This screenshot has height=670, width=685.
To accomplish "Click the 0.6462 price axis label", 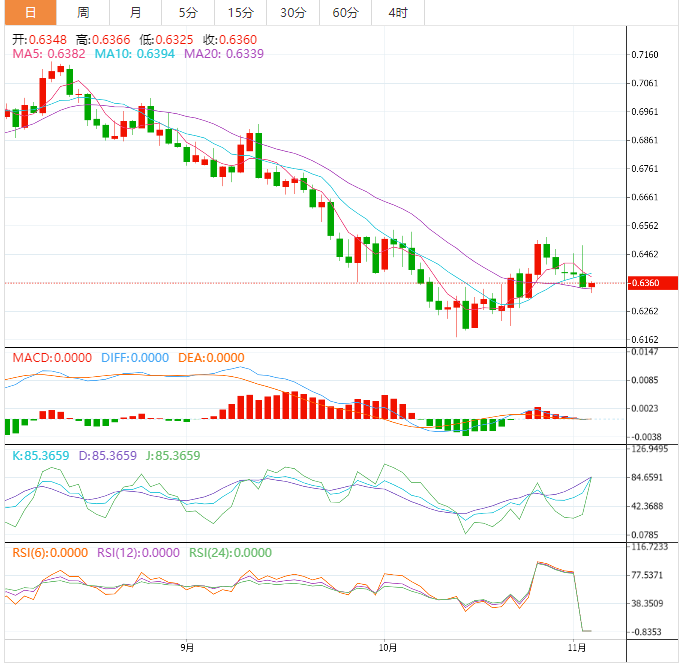I will [x=645, y=254].
